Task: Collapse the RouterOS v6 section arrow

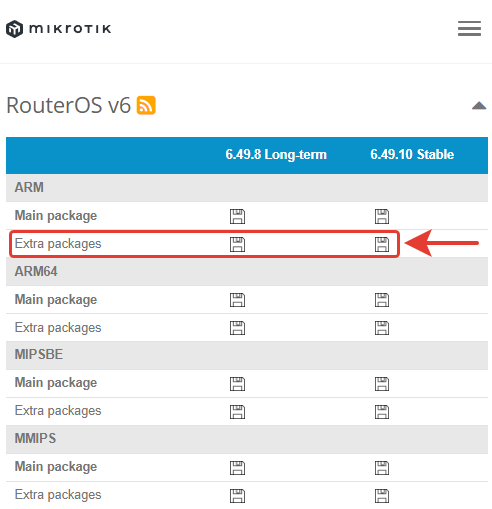Action: tap(479, 106)
